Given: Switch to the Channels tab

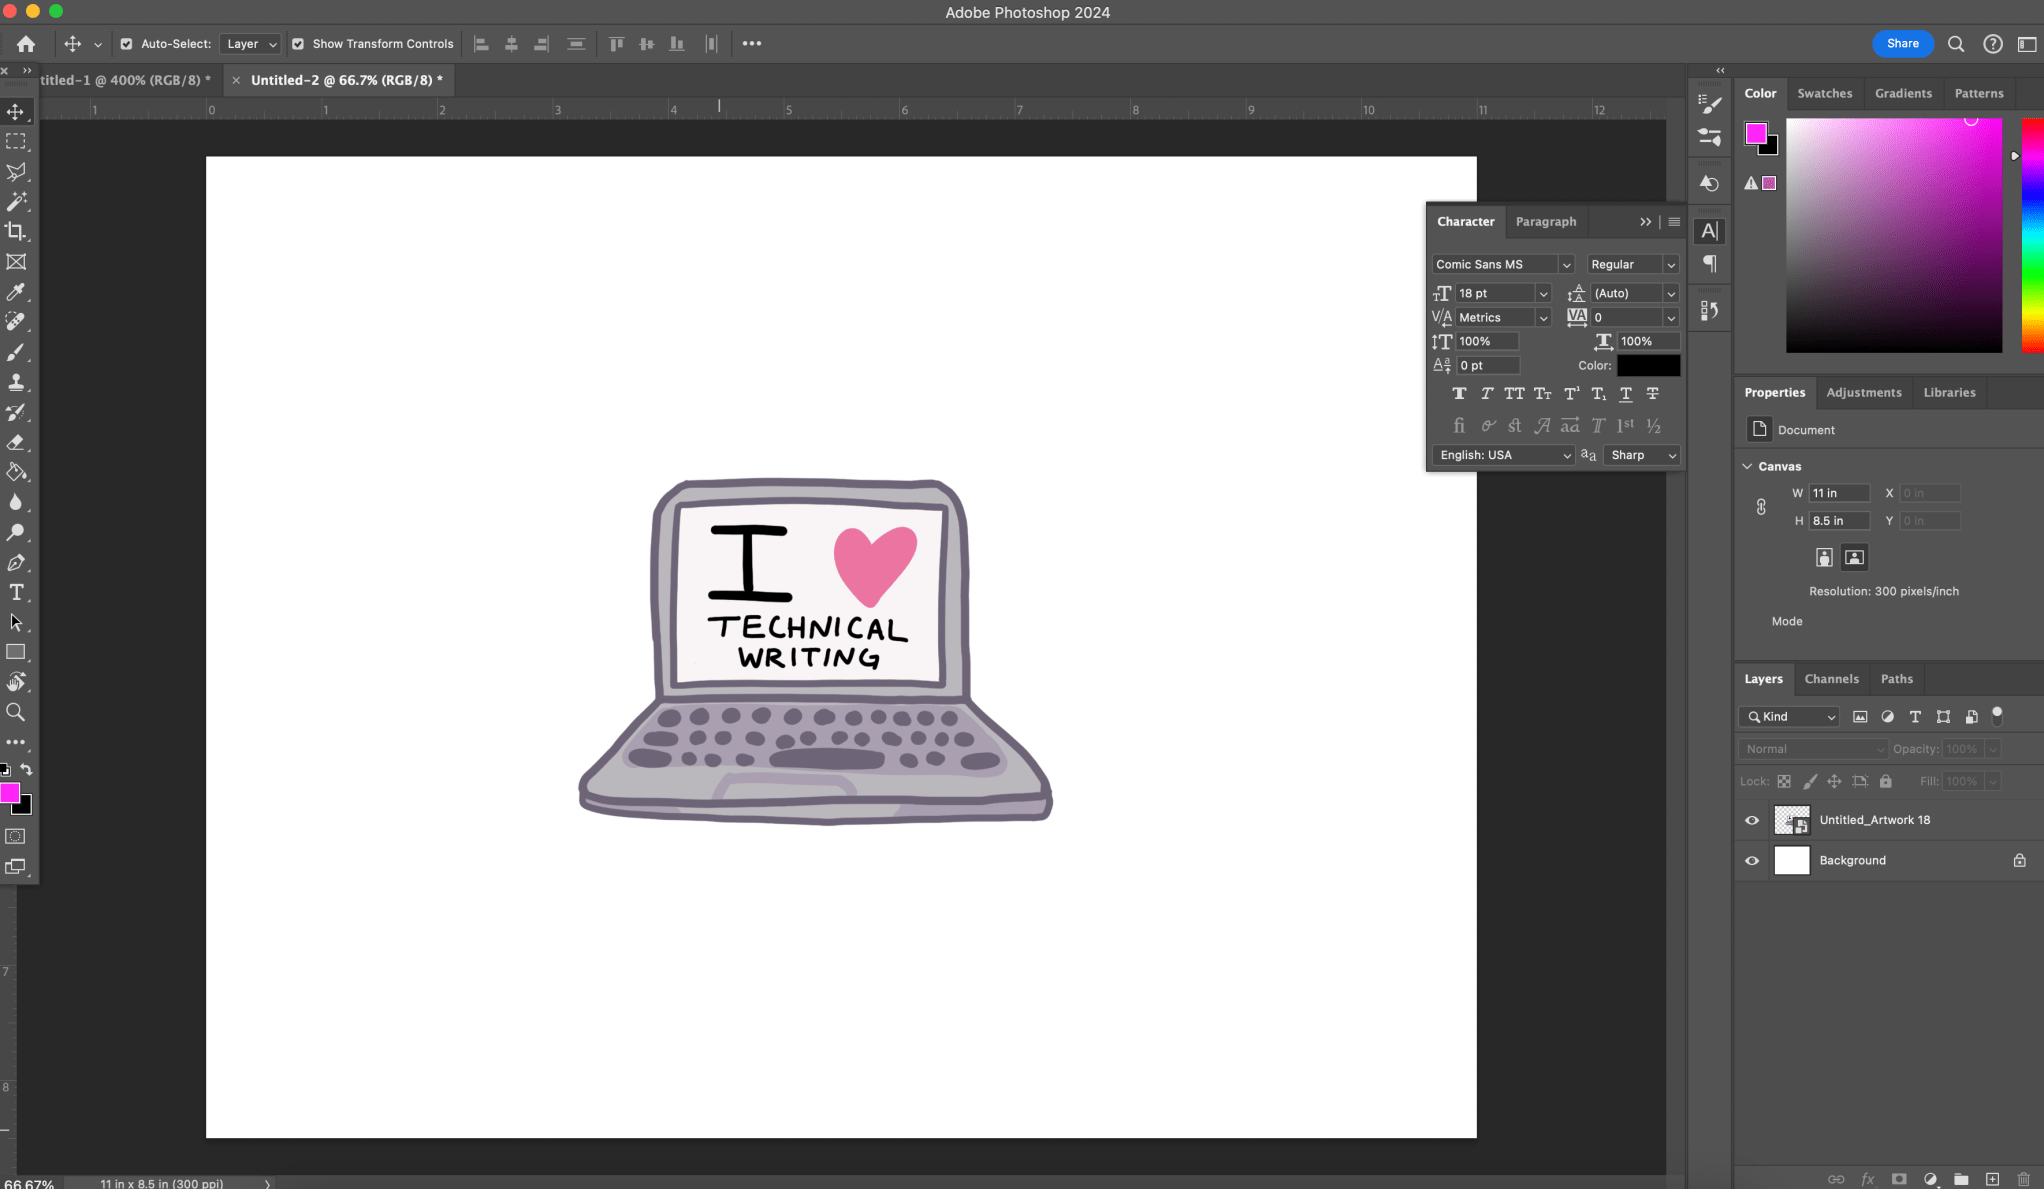Looking at the screenshot, I should [1832, 679].
